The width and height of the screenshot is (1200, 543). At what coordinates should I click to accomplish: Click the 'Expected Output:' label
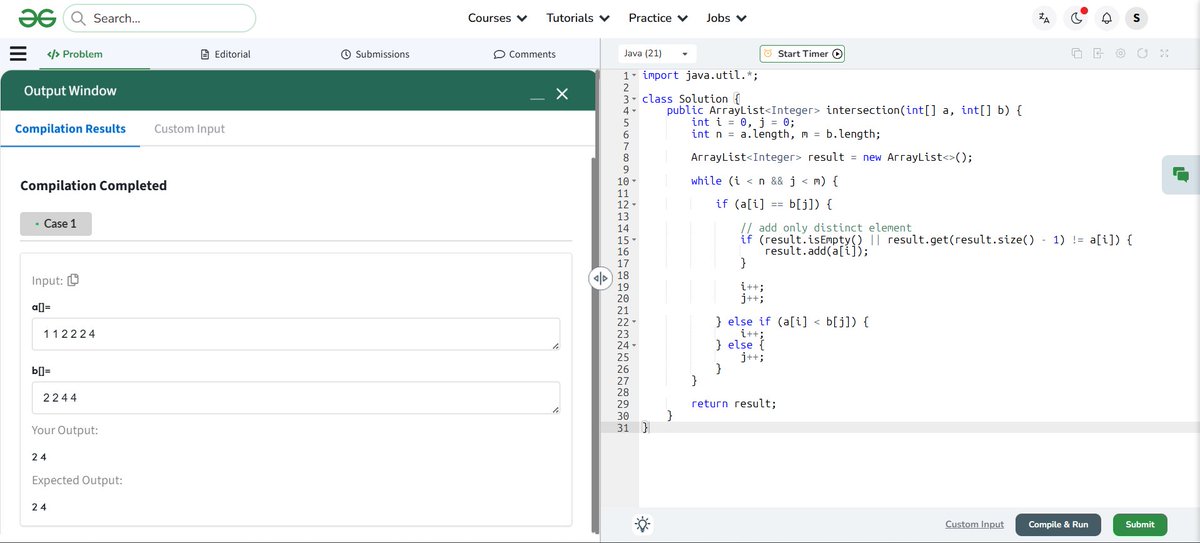pos(77,480)
